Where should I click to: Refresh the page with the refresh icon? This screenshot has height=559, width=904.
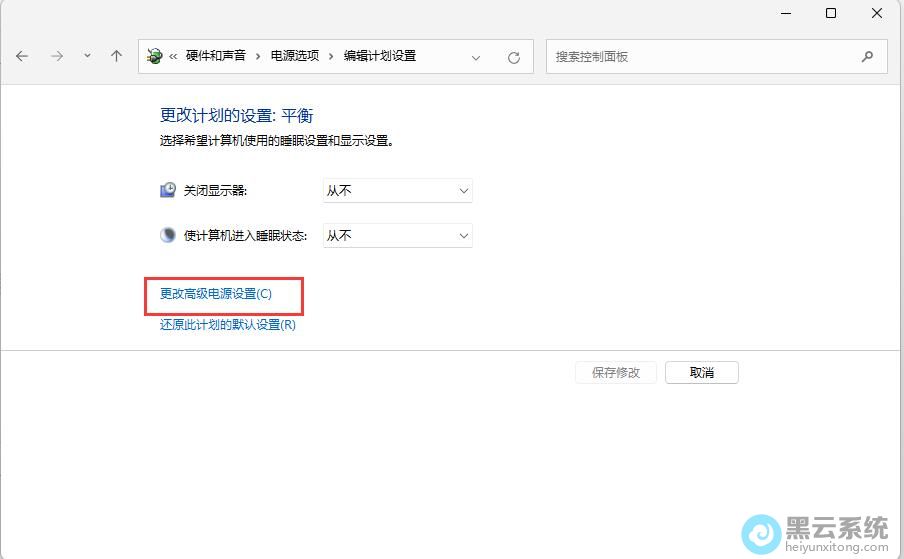pyautogui.click(x=514, y=57)
